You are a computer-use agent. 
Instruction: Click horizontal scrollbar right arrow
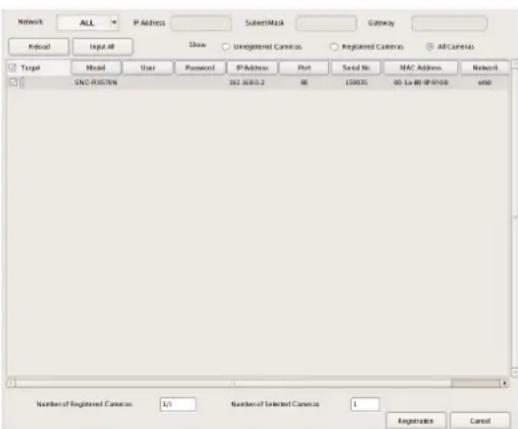pos(505,383)
